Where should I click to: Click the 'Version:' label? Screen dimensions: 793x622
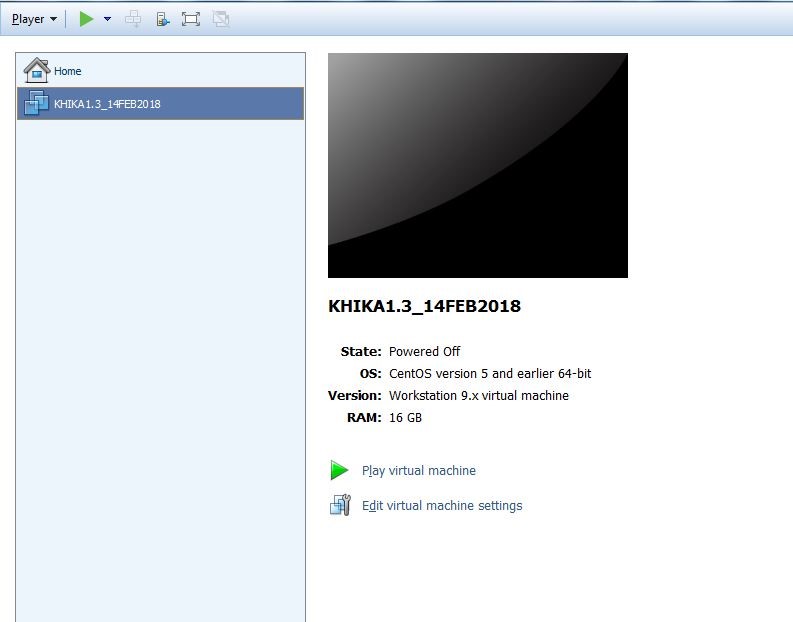coord(355,395)
